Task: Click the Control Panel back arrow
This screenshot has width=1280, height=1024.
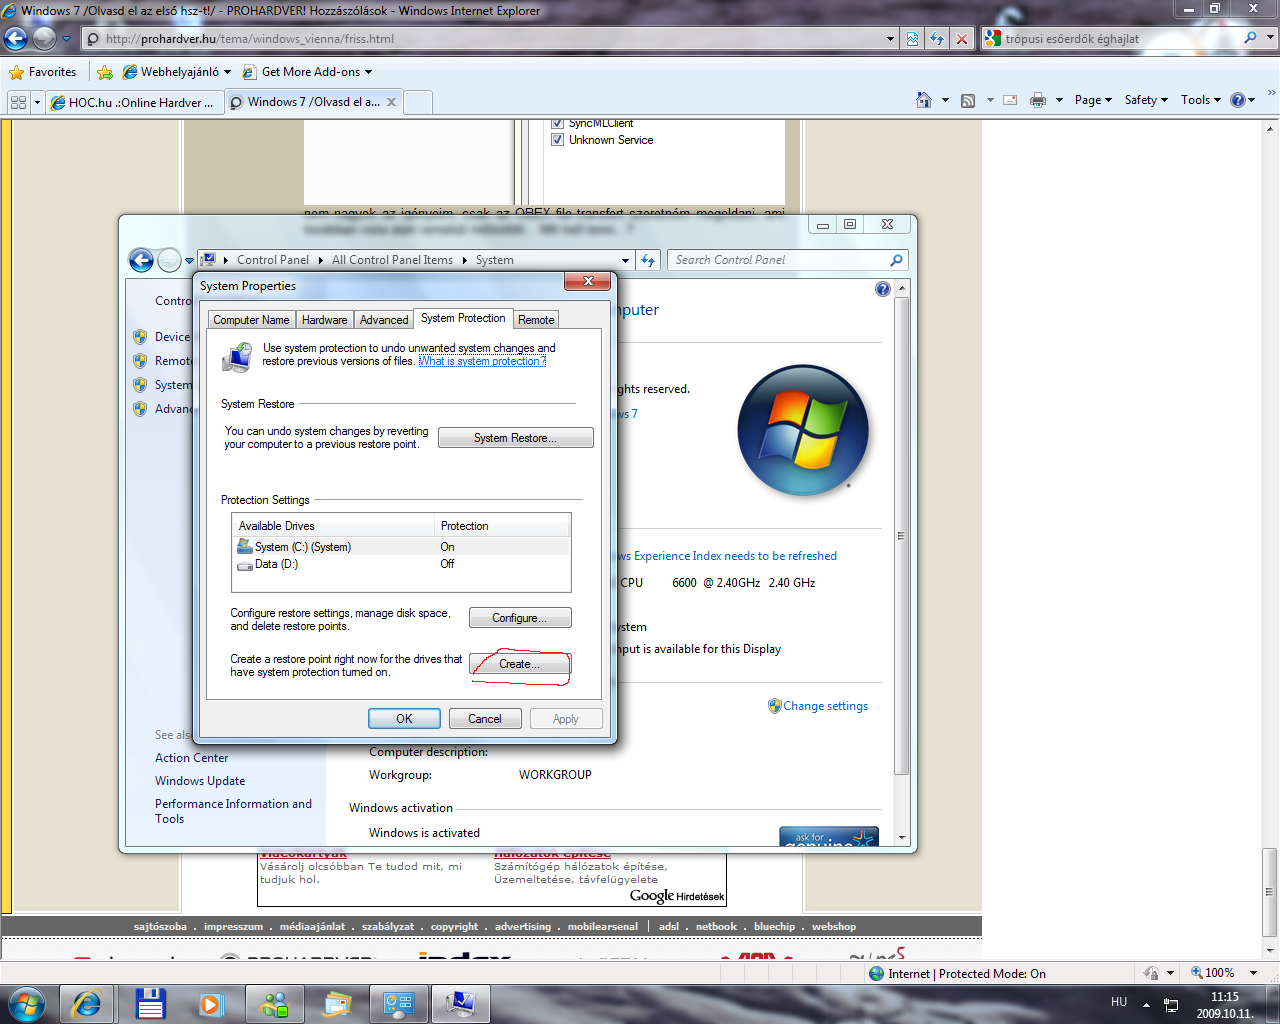Action: [x=141, y=261]
